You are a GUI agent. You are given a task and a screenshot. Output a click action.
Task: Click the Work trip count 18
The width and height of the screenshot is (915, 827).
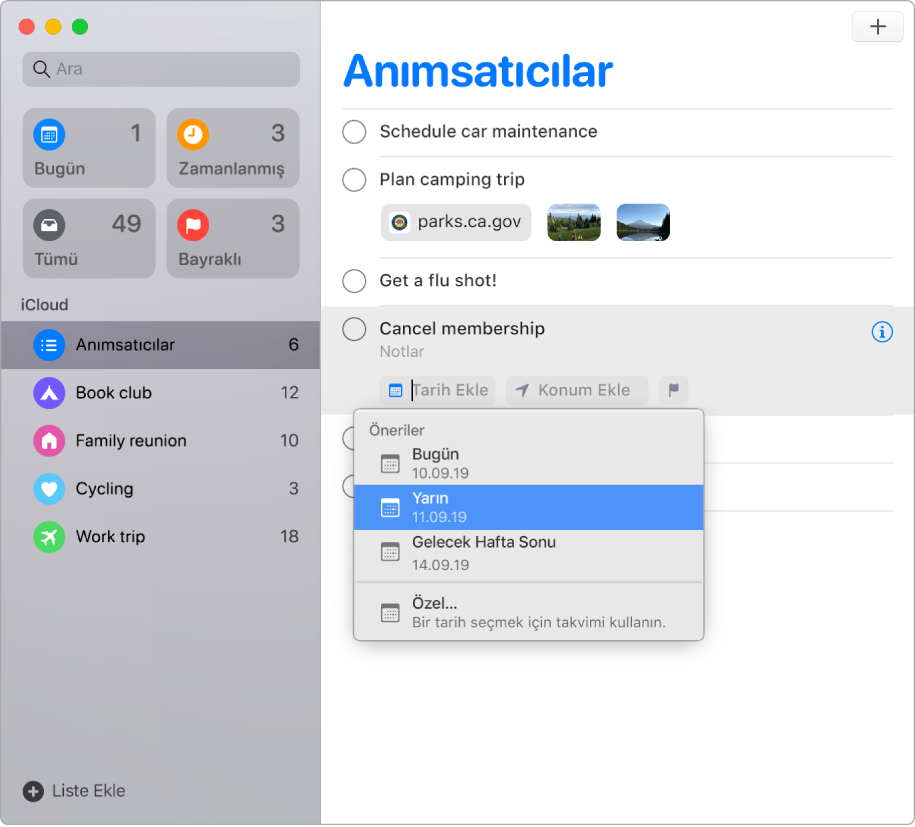pos(289,537)
